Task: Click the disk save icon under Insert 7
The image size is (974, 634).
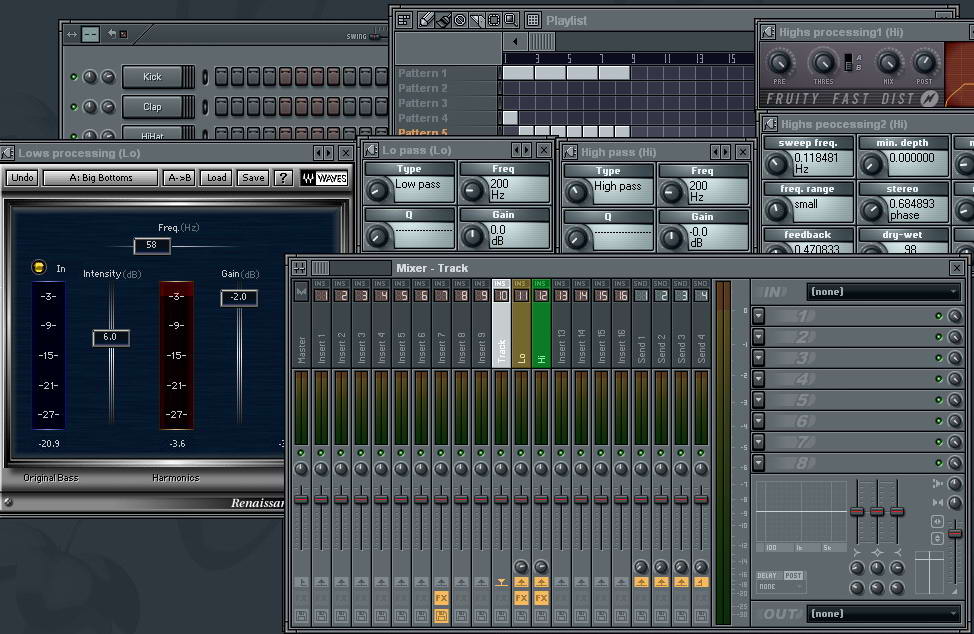Action: 441,616
